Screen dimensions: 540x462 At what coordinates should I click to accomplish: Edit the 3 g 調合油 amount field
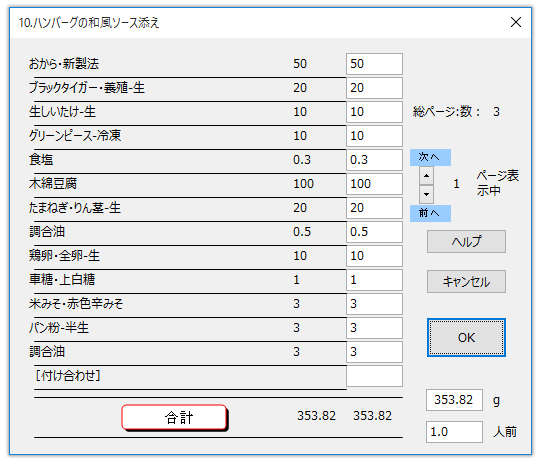coord(374,352)
